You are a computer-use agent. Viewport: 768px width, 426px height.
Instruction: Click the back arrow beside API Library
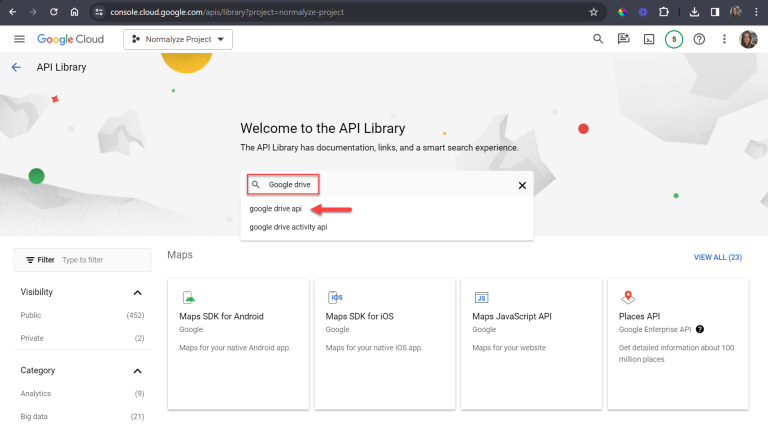pos(16,67)
